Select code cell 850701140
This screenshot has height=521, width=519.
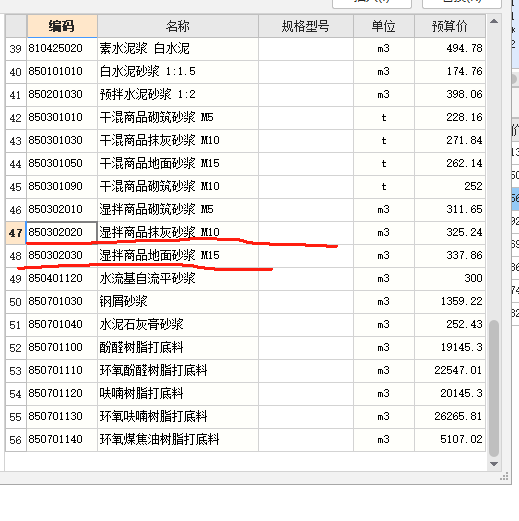pyautogui.click(x=62, y=440)
